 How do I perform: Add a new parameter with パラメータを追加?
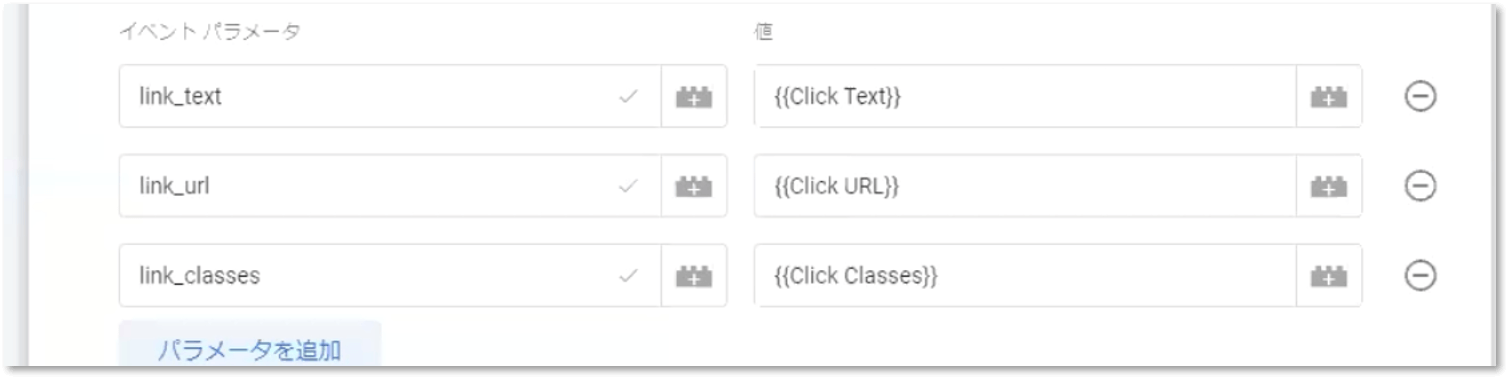coord(250,349)
